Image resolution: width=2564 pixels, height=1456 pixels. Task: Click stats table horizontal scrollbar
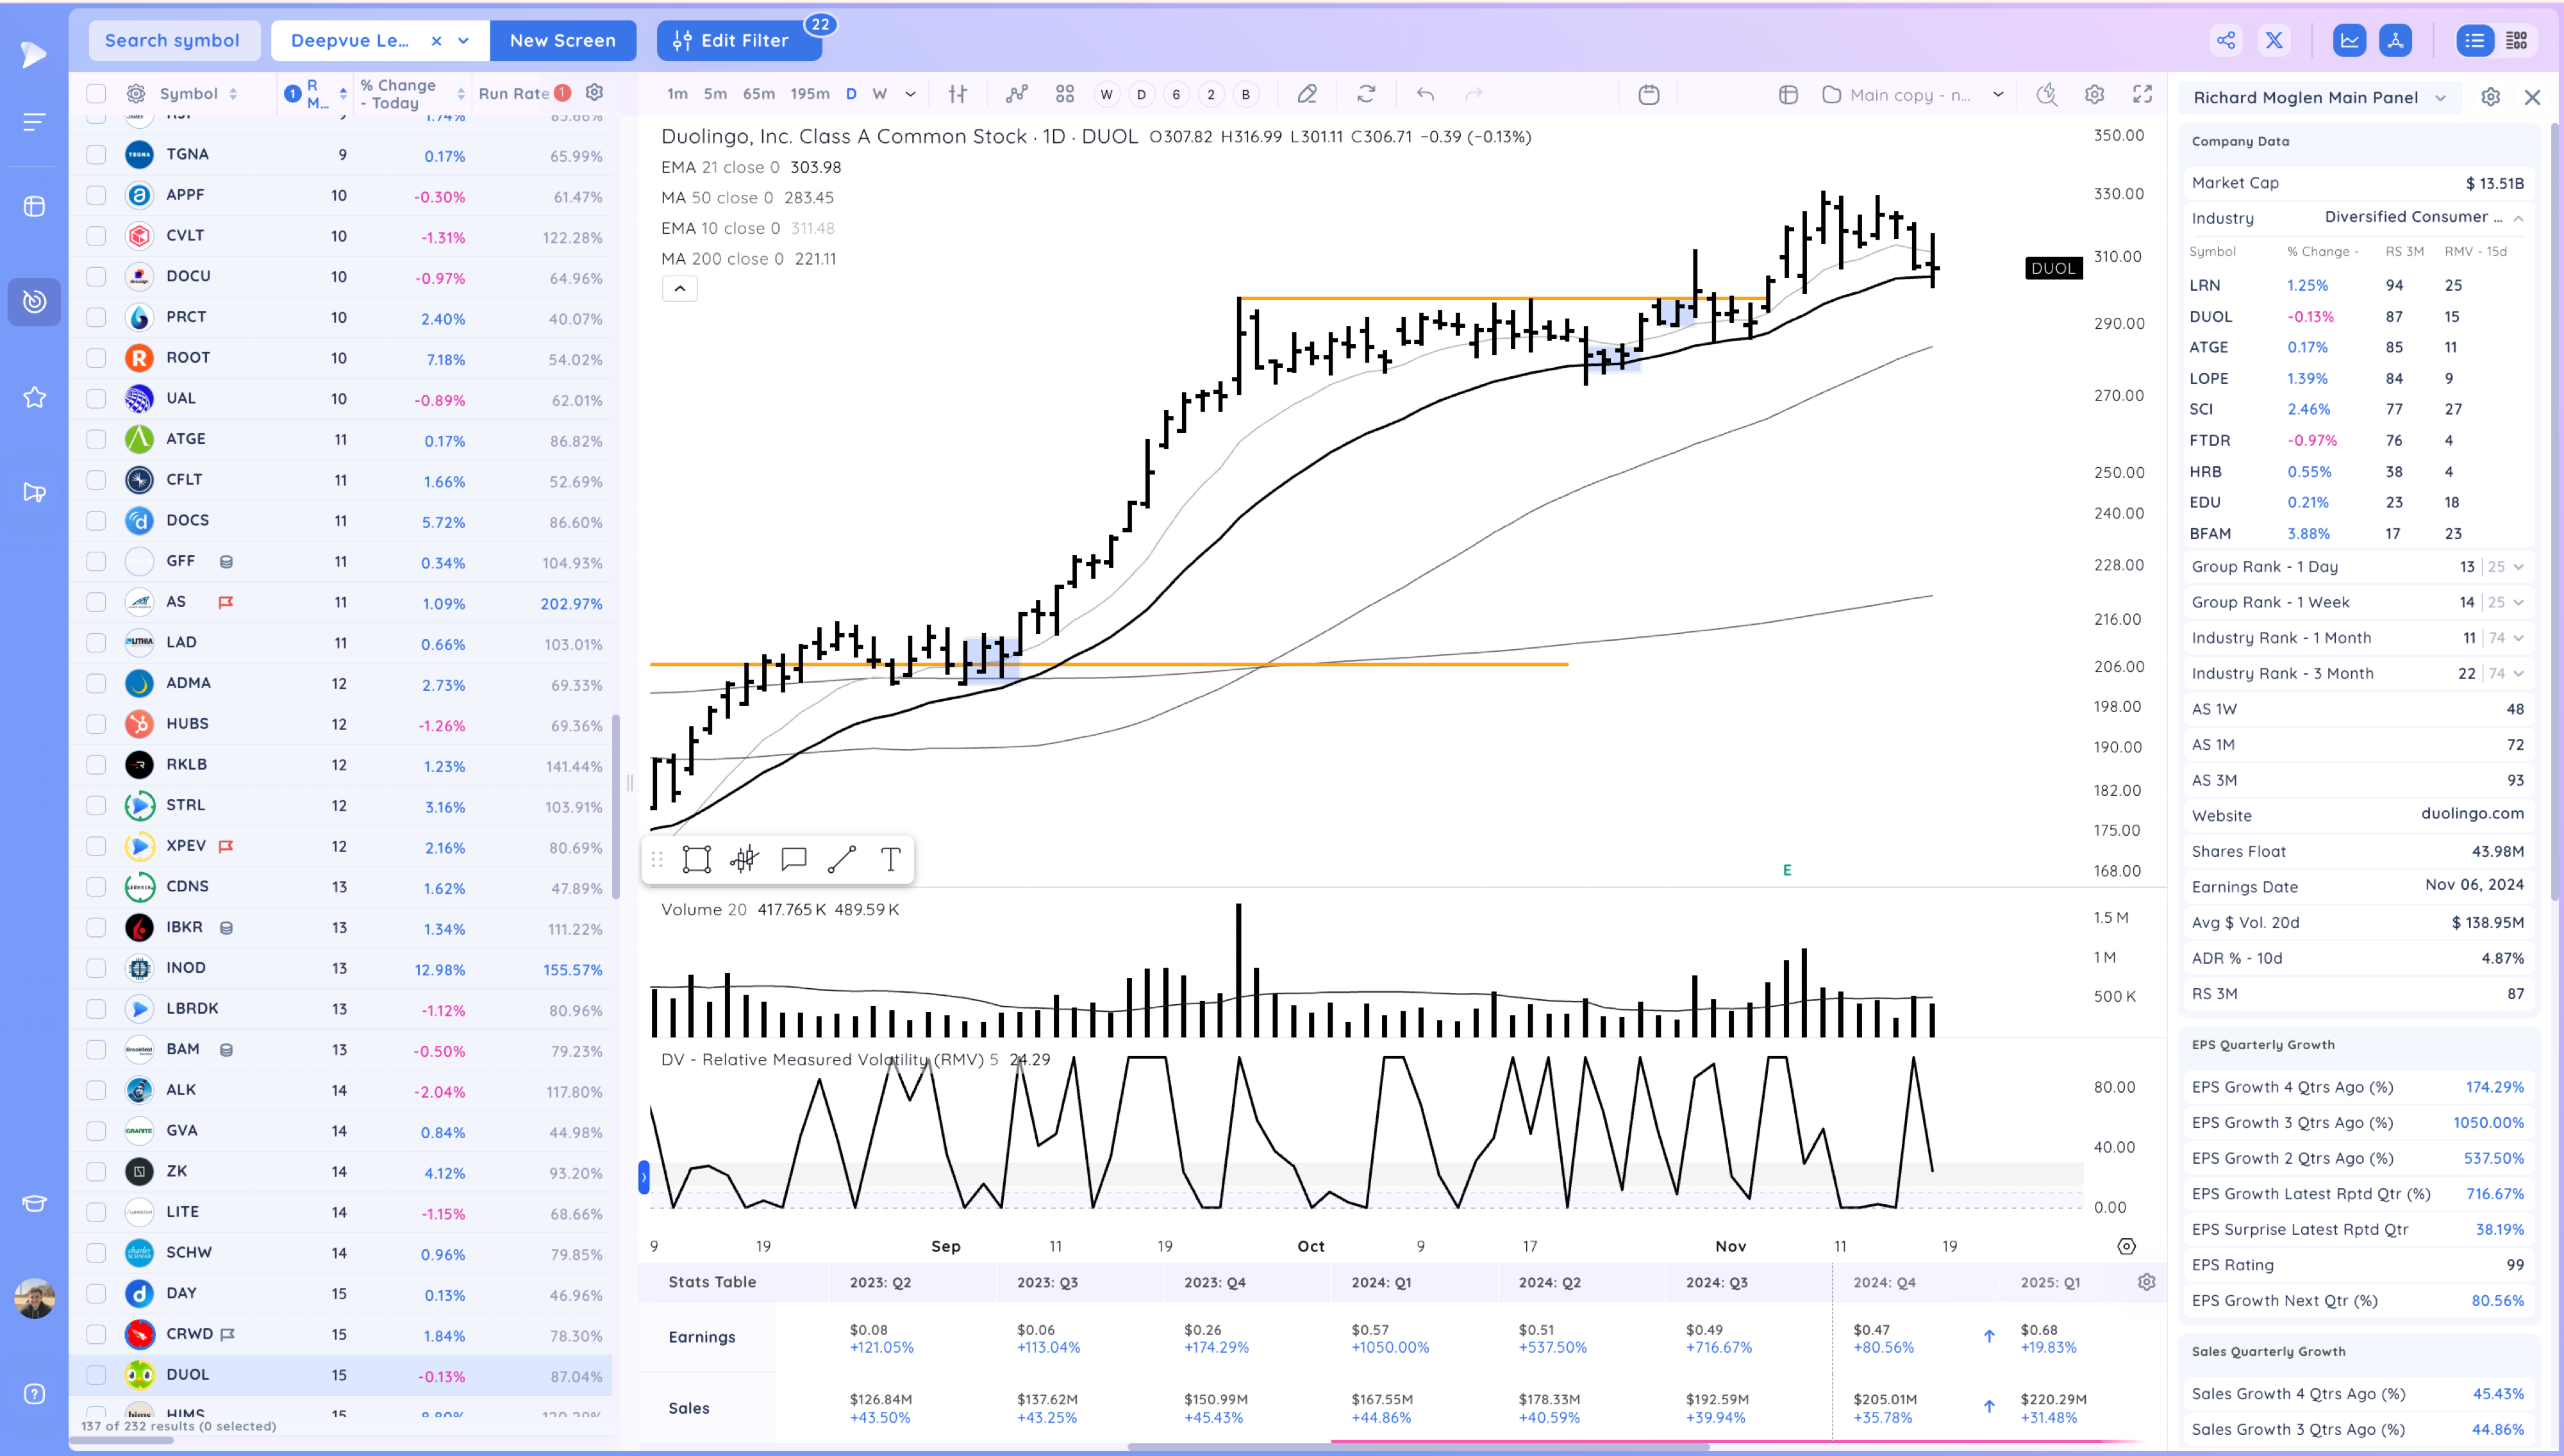pyautogui.click(x=1418, y=1446)
